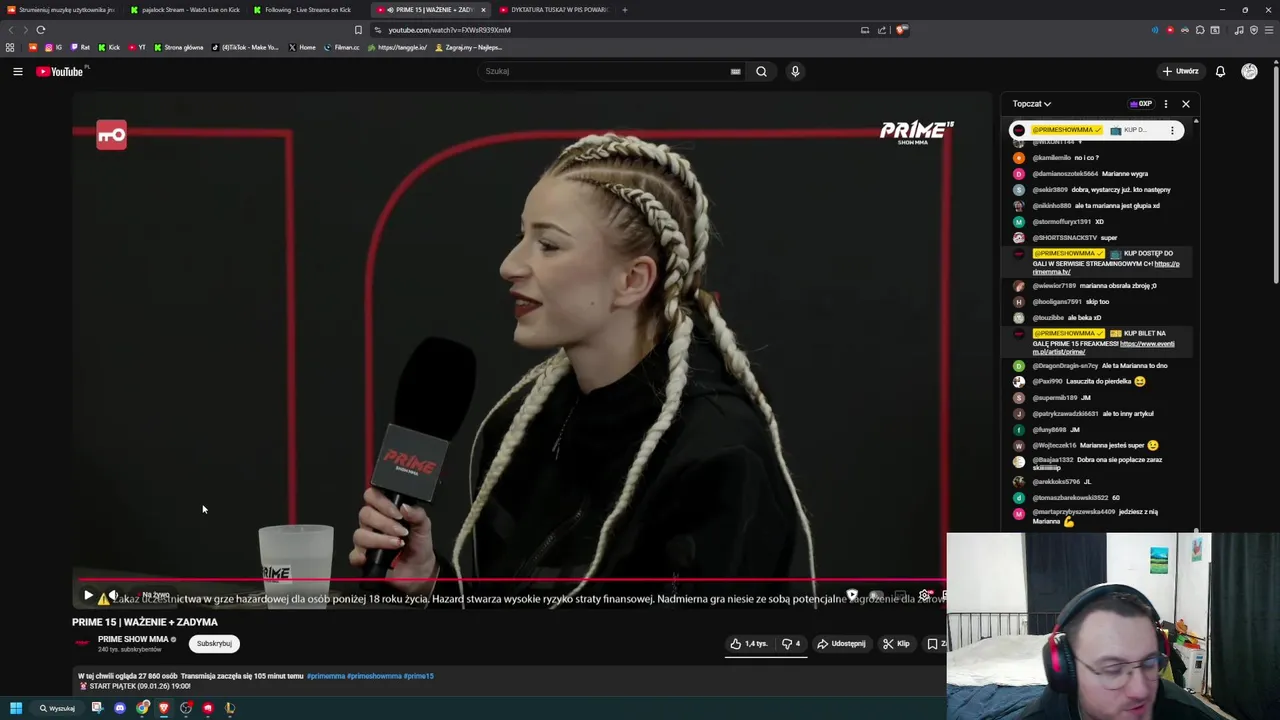Open Discord from the taskbar
The height and width of the screenshot is (720, 1280).
pos(120,708)
